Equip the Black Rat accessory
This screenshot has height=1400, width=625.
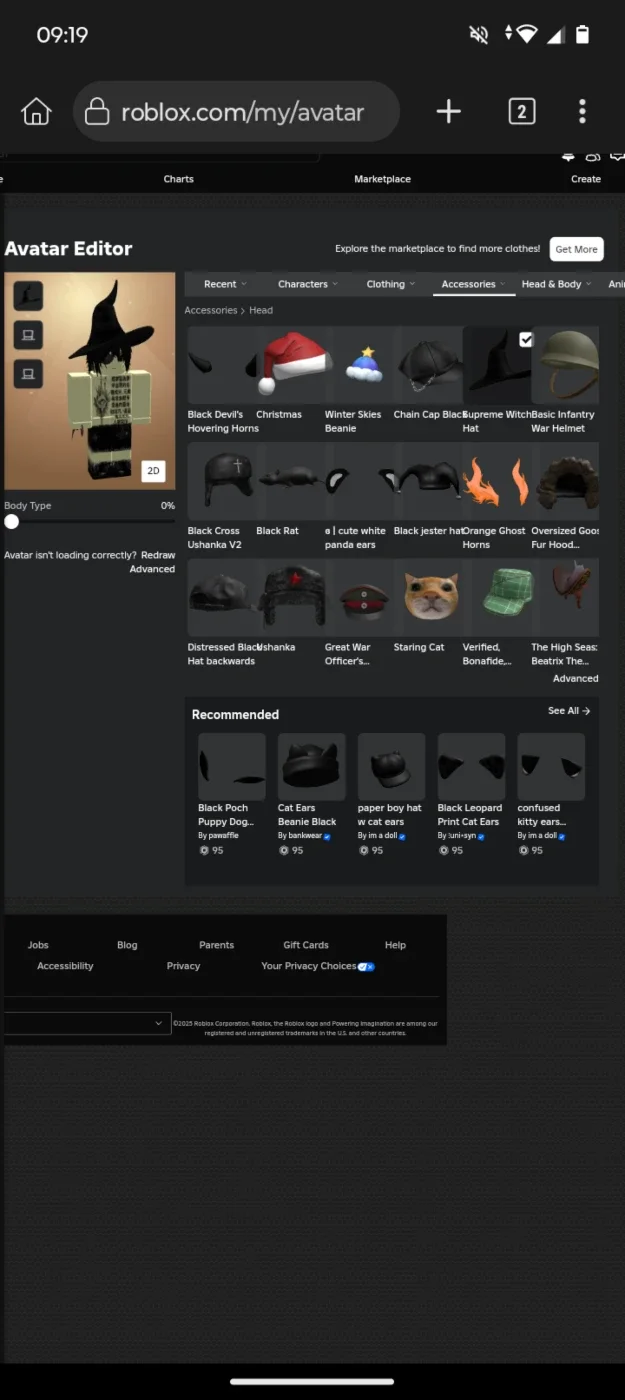pos(290,481)
